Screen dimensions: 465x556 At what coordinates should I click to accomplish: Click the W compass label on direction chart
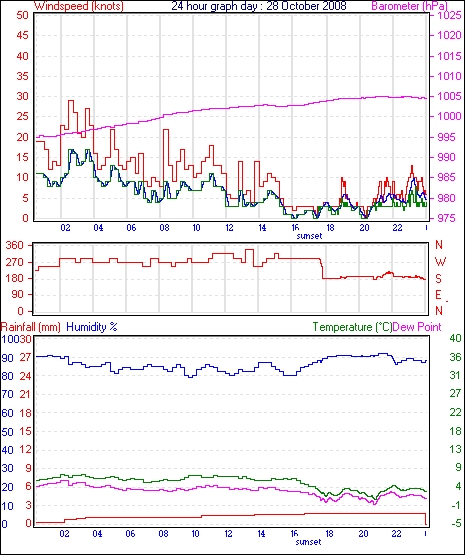440,262
